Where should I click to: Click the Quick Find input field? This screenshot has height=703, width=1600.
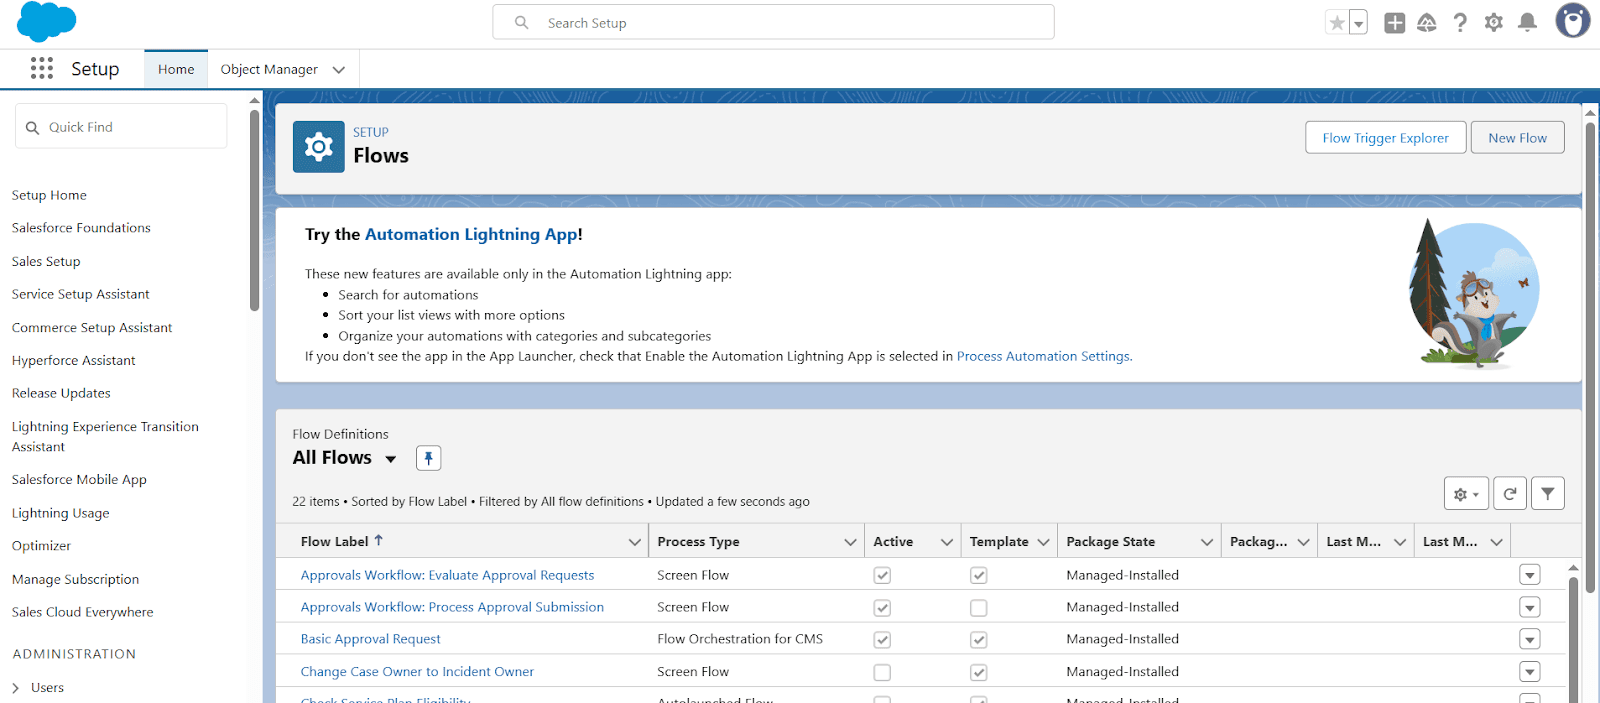point(121,127)
